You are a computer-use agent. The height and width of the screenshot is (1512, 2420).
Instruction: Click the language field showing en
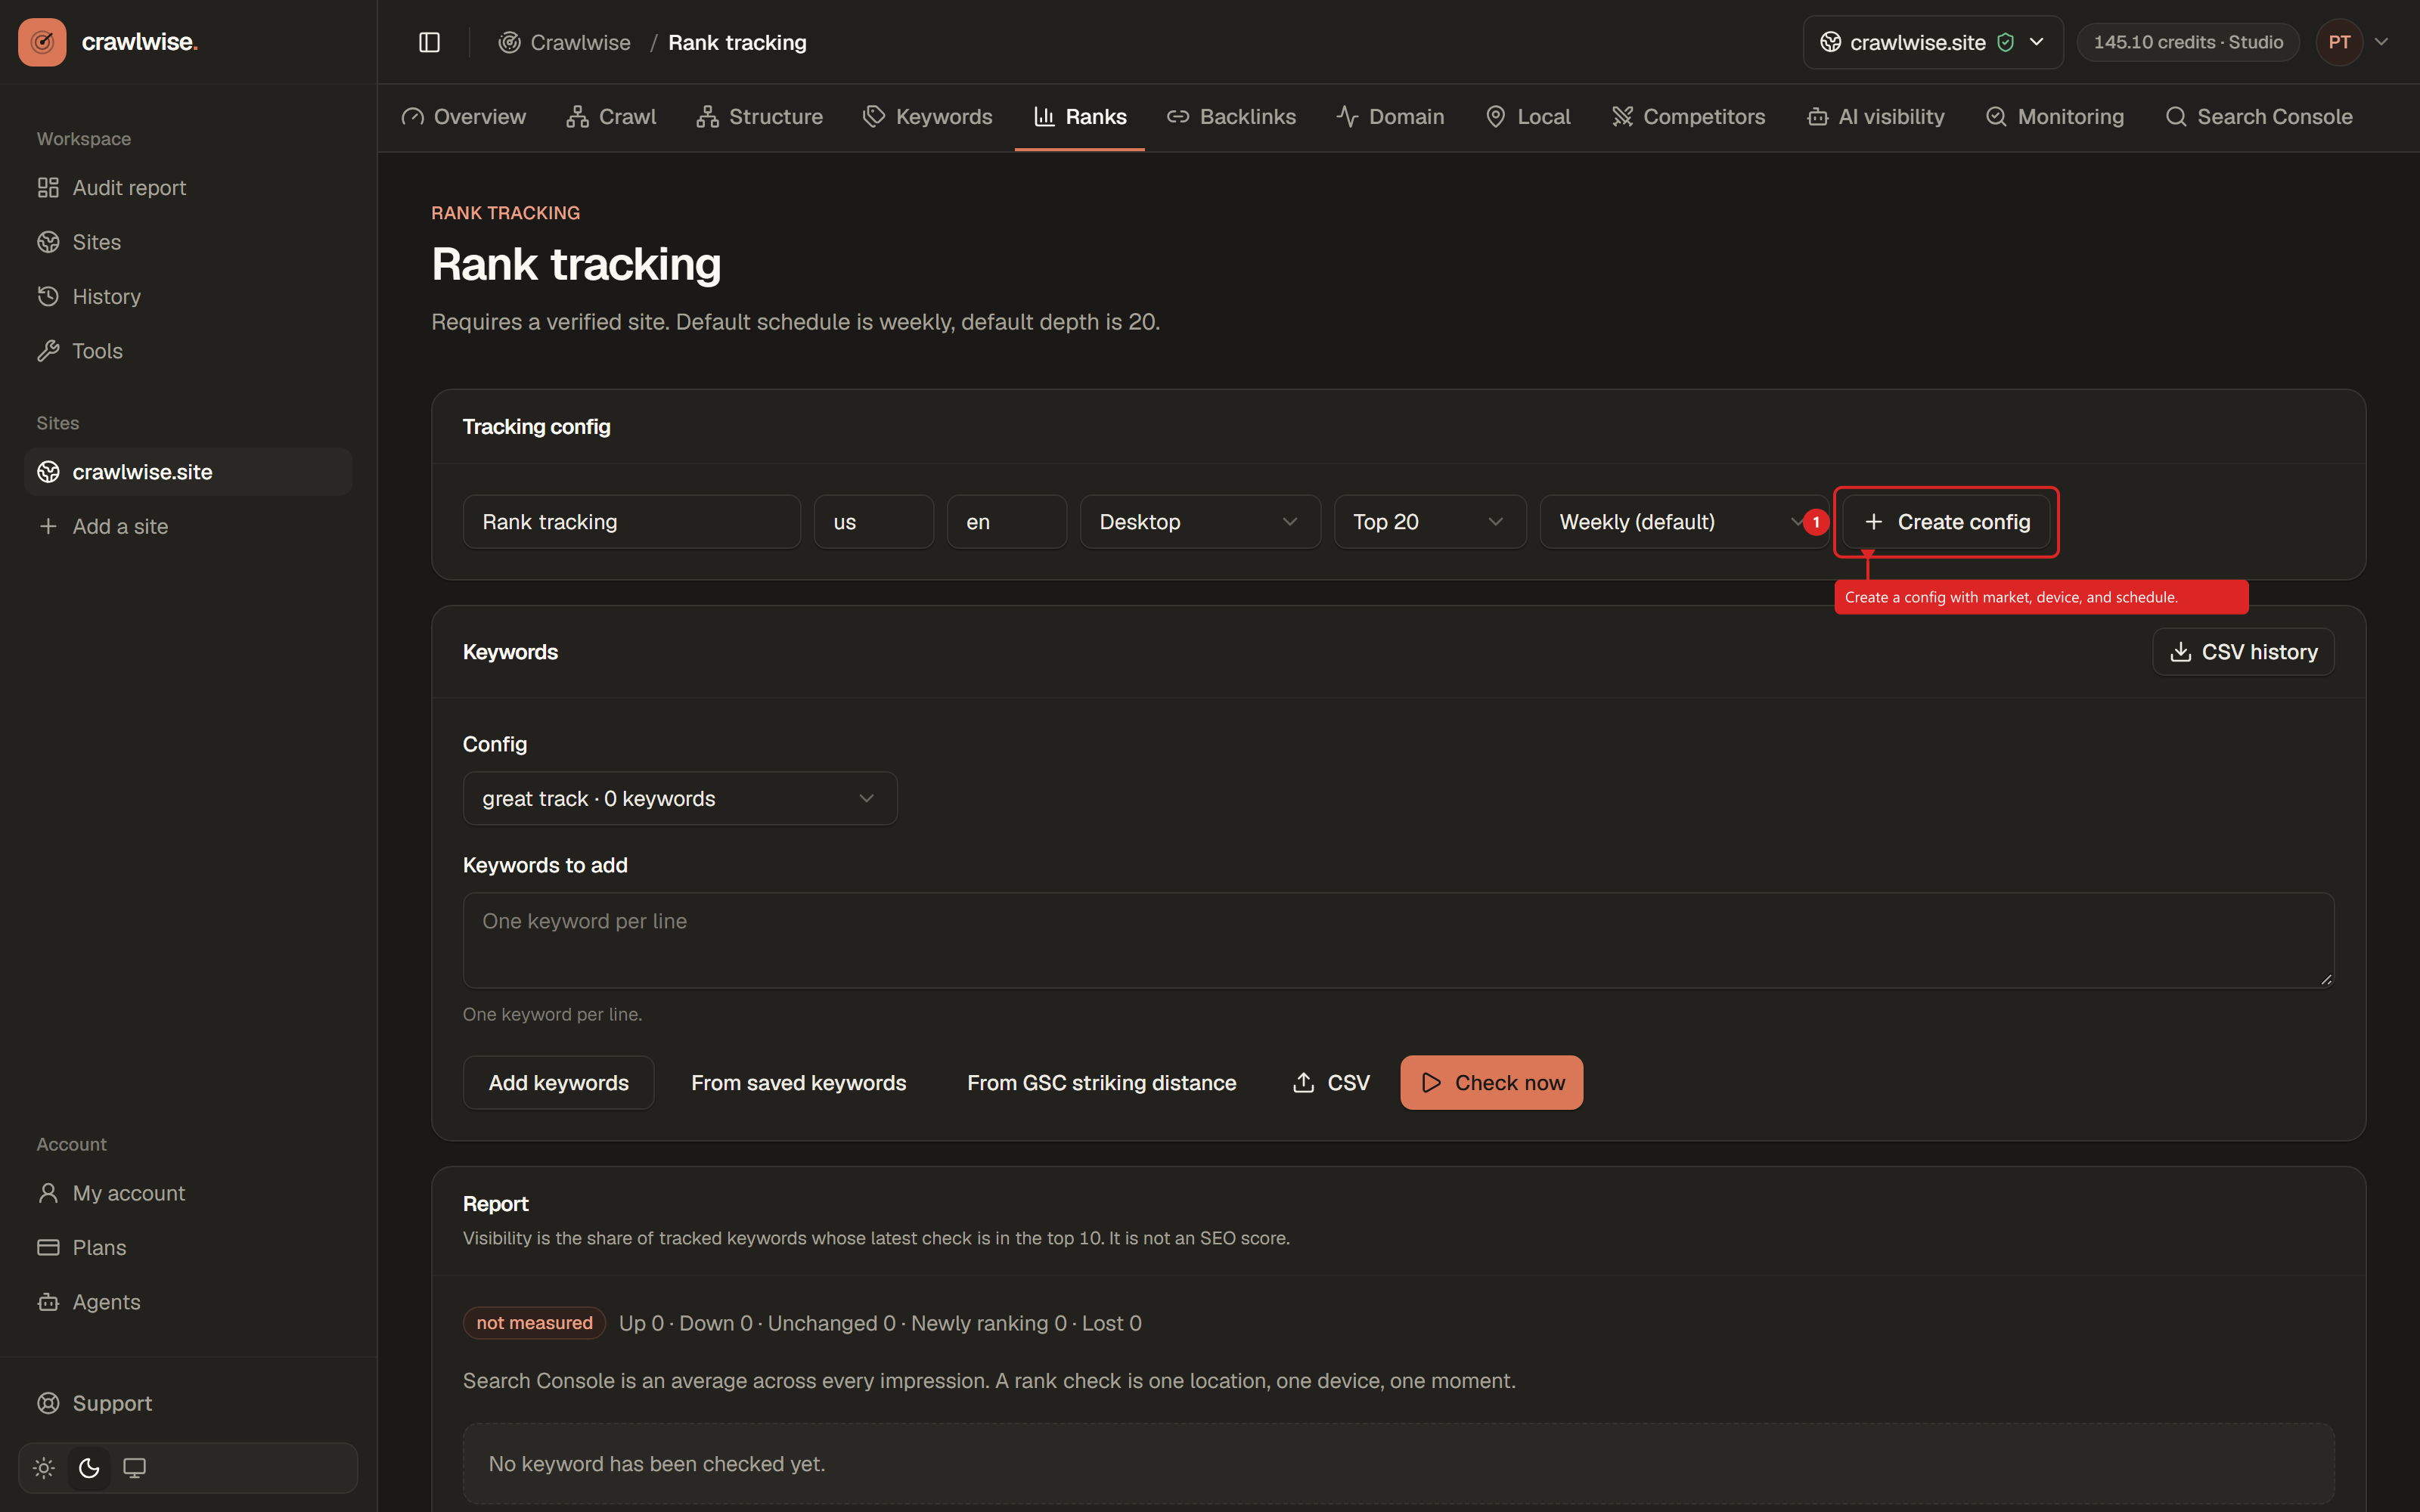point(1006,521)
